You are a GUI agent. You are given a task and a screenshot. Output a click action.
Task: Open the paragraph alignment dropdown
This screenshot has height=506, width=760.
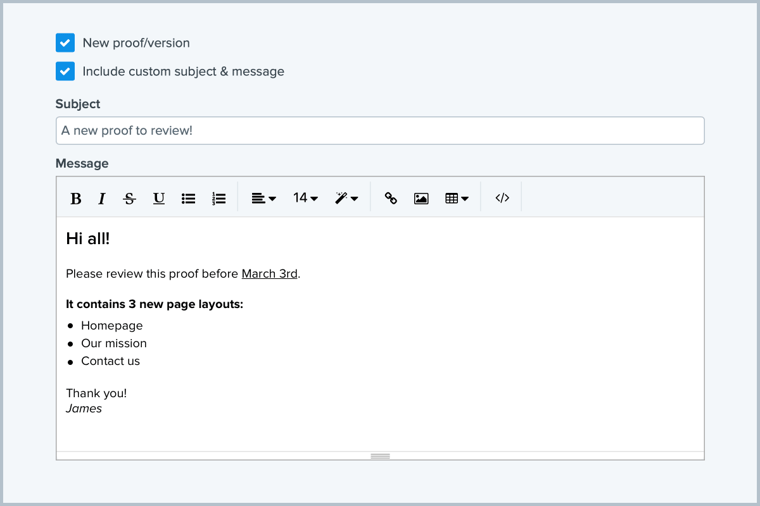tap(263, 198)
